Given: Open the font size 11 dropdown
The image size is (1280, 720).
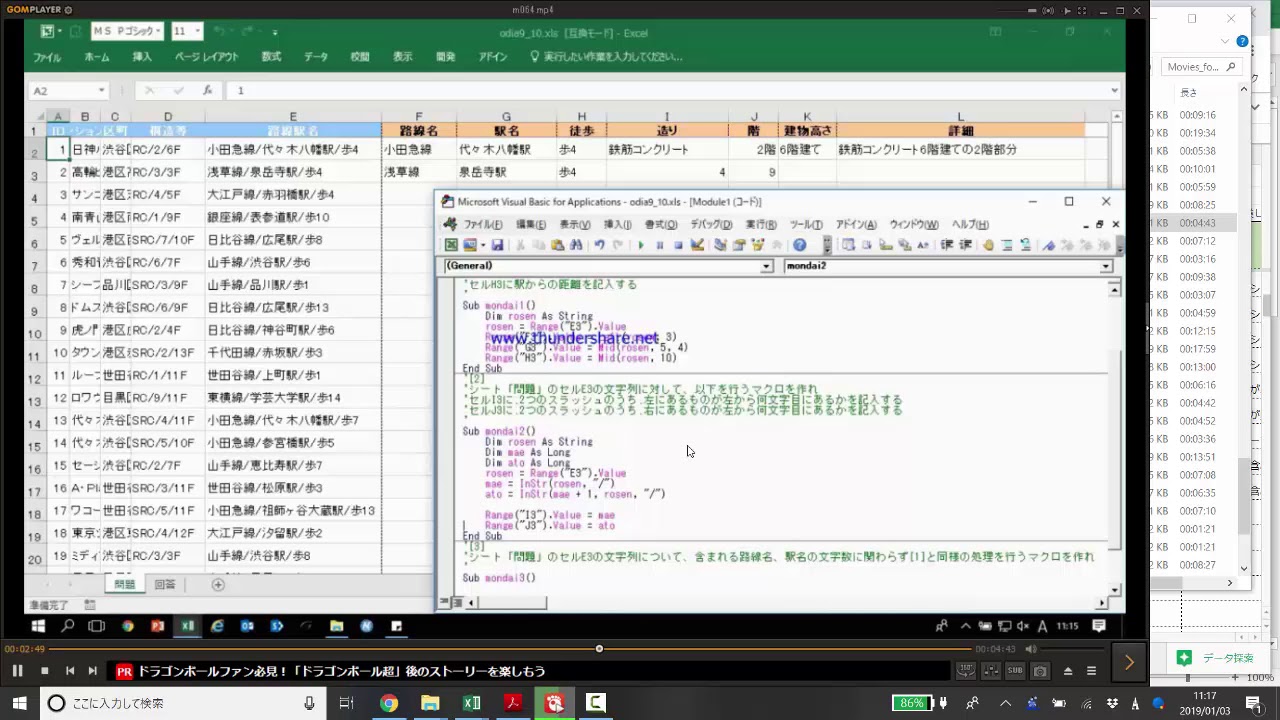Looking at the screenshot, I should [198, 32].
